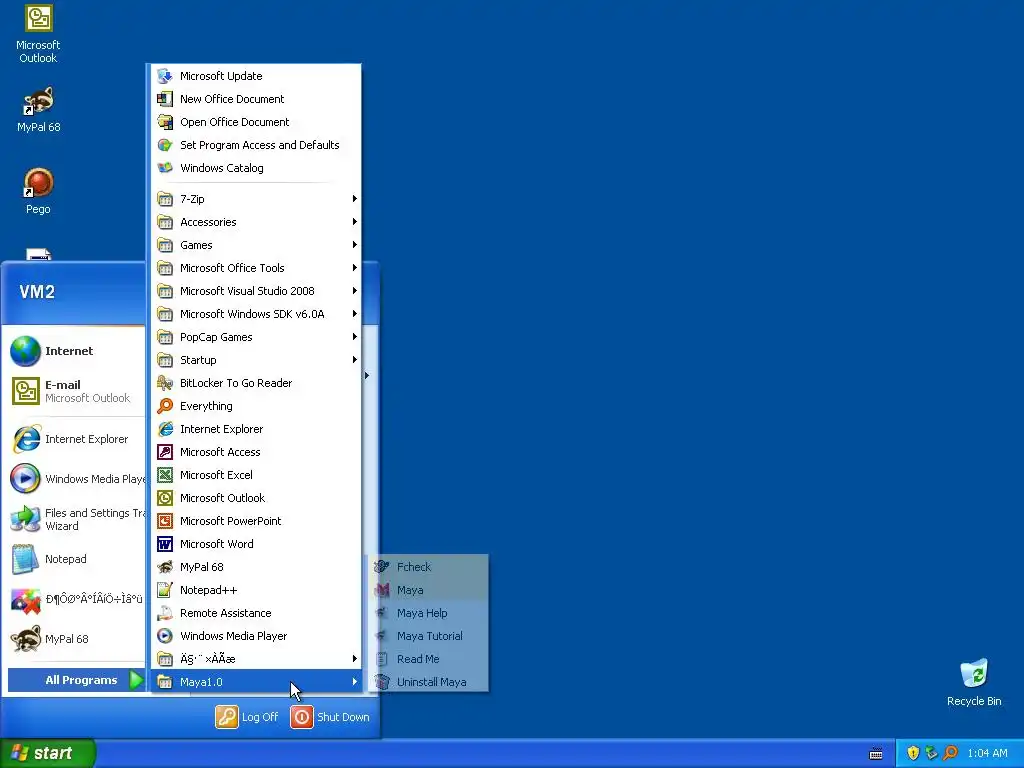
Task: Click the All Programs button
Action: coord(76,680)
